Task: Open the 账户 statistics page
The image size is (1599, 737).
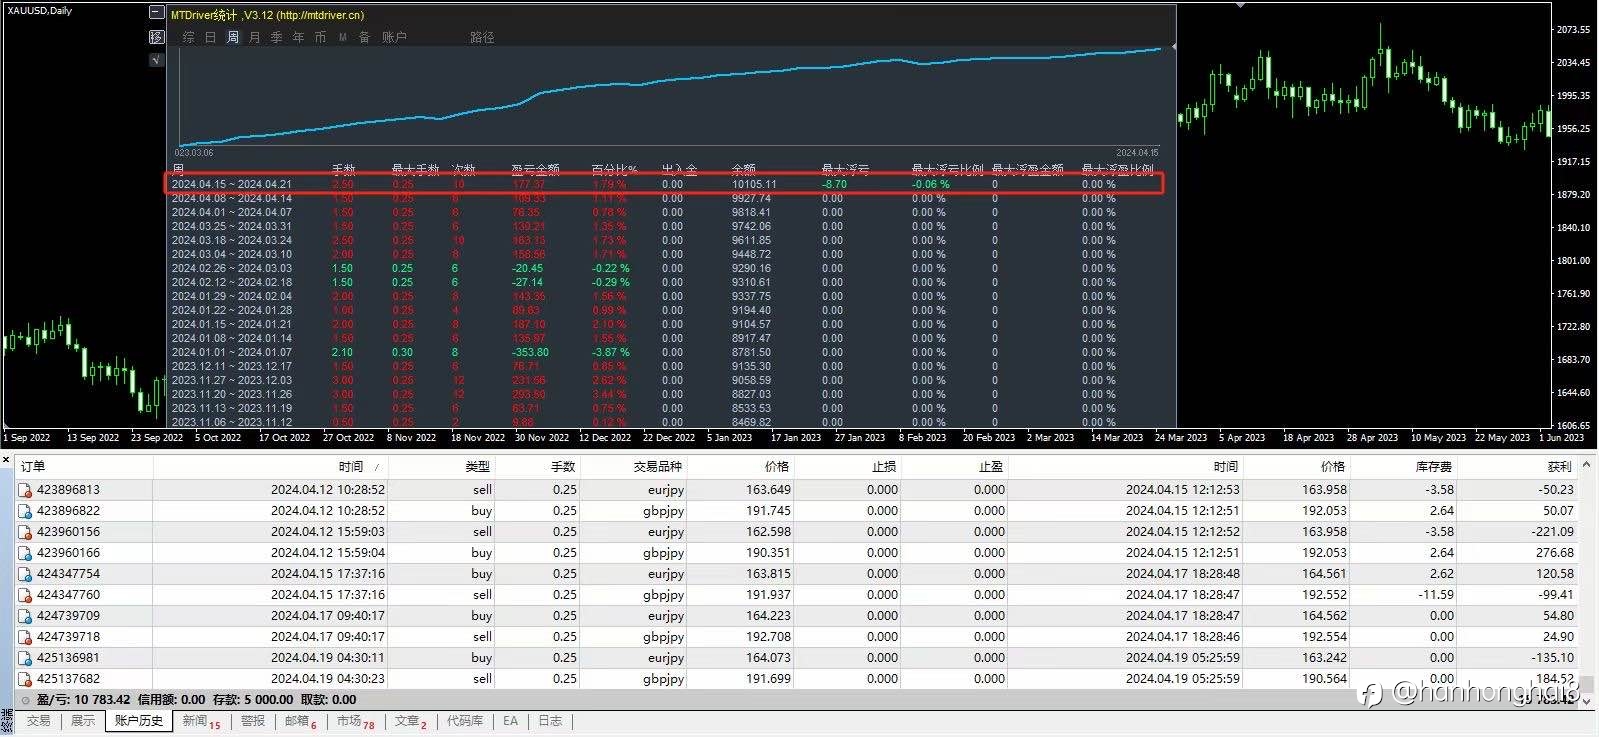Action: pyautogui.click(x=394, y=37)
